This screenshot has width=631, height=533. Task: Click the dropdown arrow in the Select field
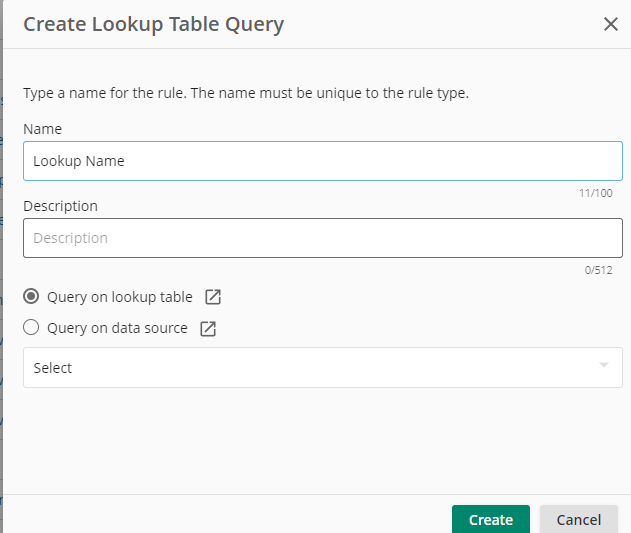(x=604, y=365)
